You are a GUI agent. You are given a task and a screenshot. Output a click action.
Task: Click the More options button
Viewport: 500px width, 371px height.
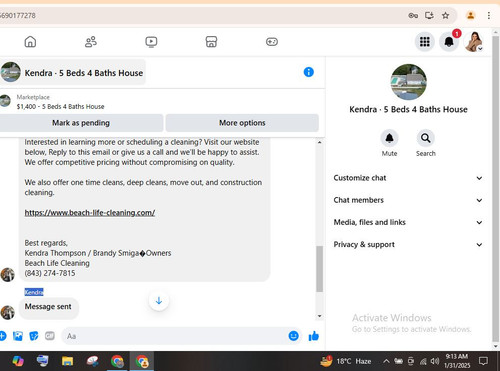point(242,123)
